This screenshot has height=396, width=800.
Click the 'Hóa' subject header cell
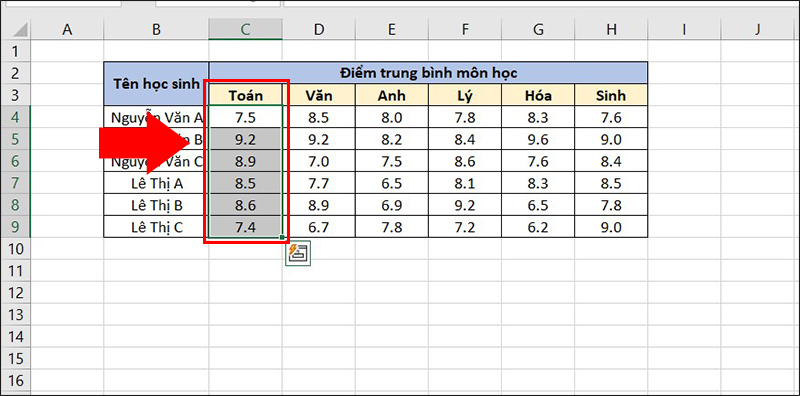(x=538, y=95)
